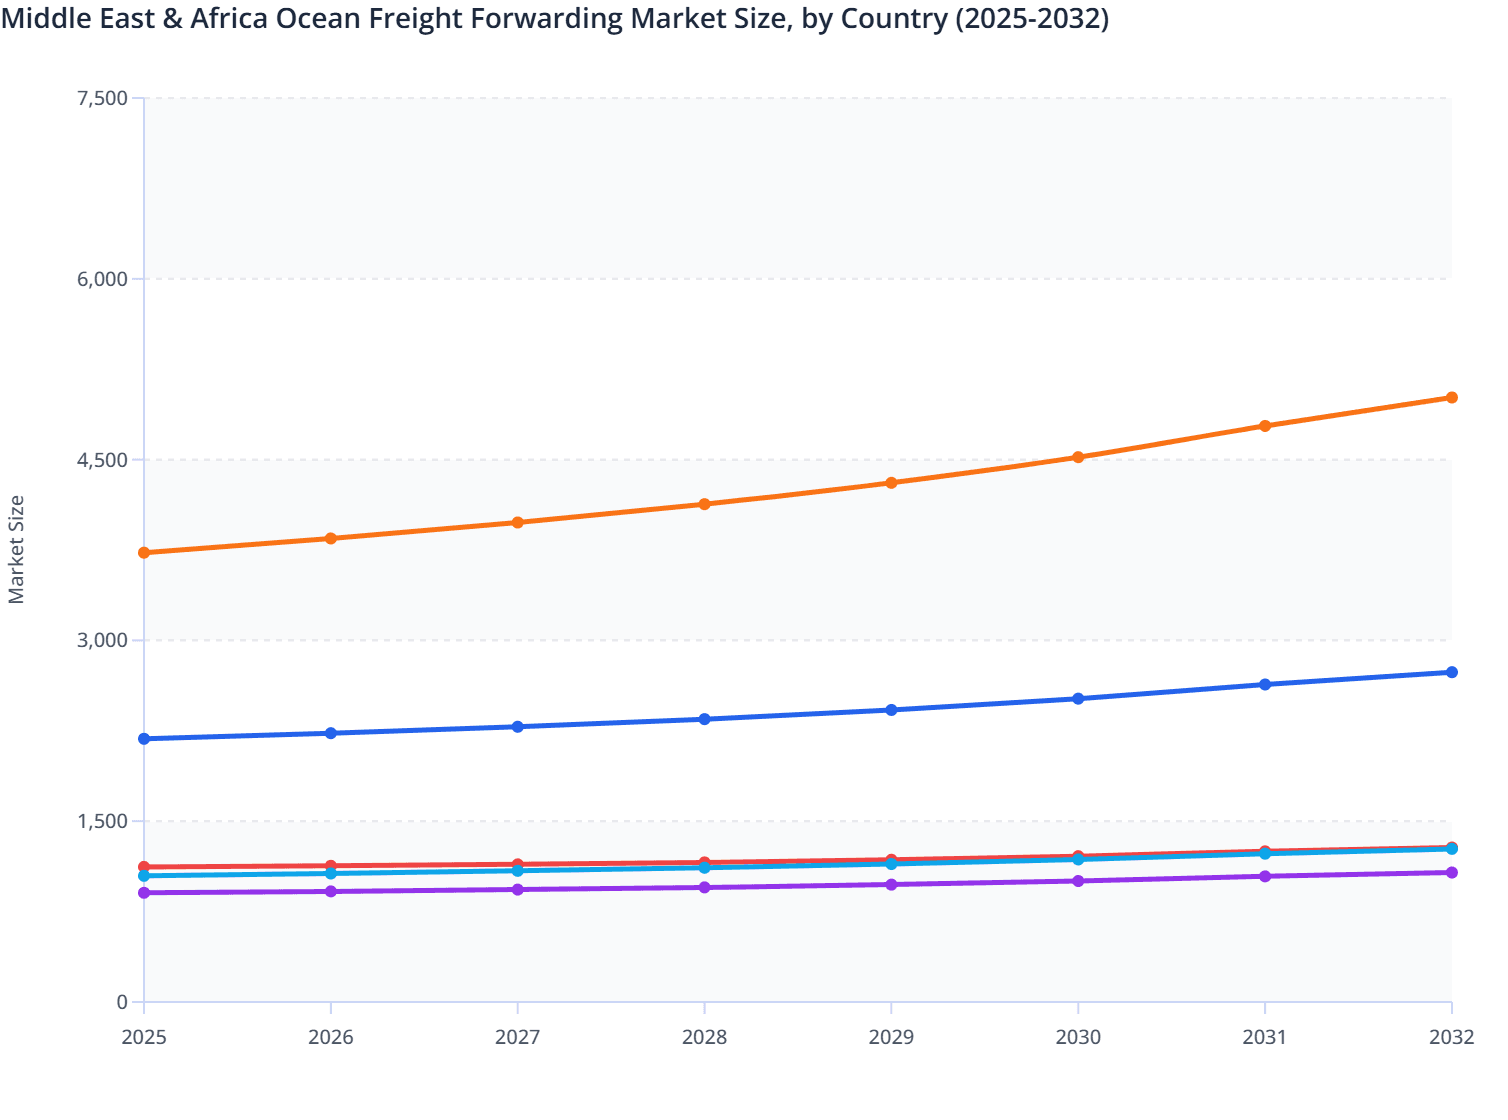Image resolution: width=1508 pixels, height=1120 pixels.
Task: Click the chart title text
Action: coord(557,19)
